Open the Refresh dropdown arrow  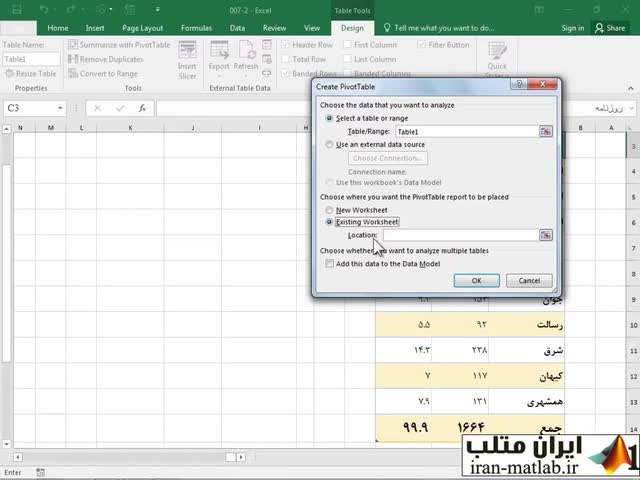pyautogui.click(x=246, y=76)
